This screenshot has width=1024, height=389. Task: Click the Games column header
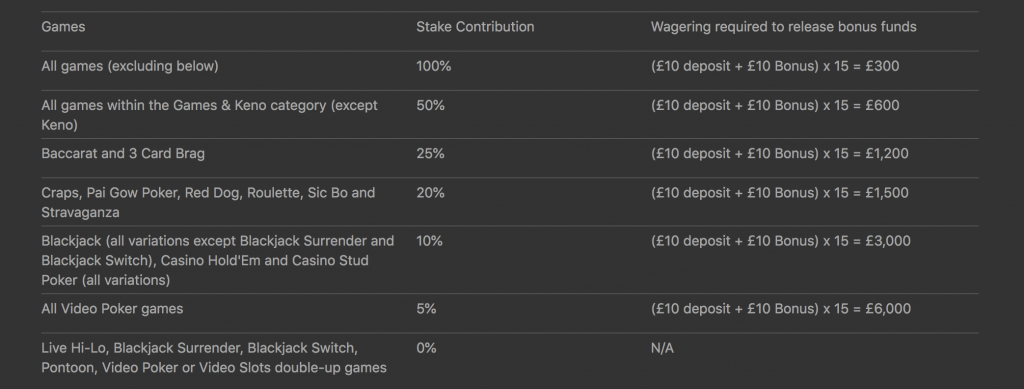click(63, 27)
